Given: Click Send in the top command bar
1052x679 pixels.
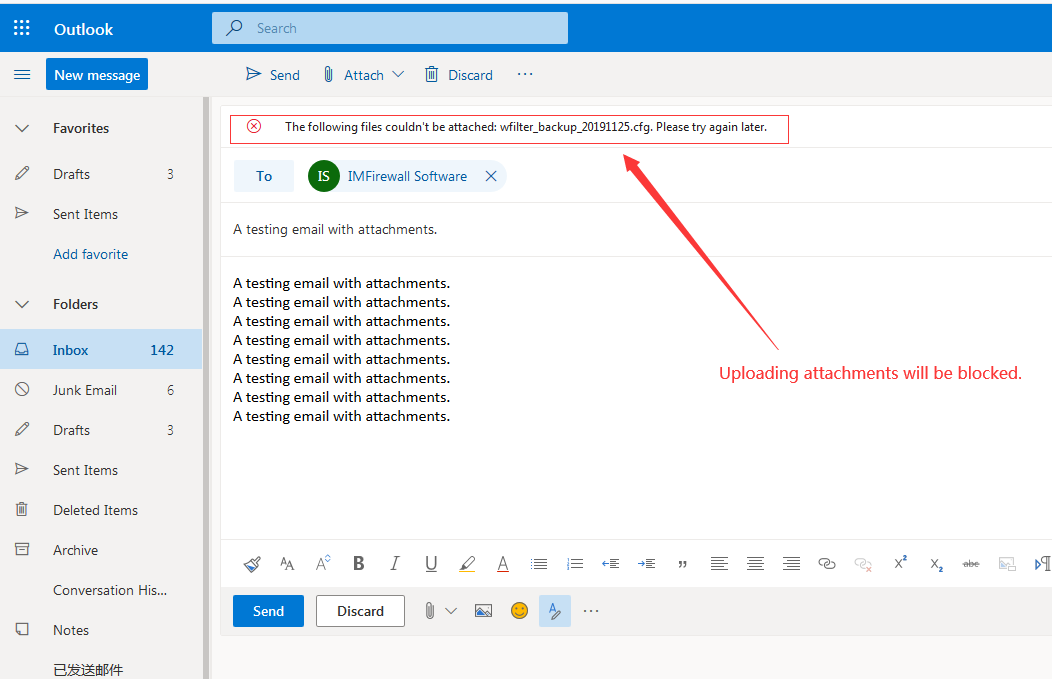Looking at the screenshot, I should point(273,74).
